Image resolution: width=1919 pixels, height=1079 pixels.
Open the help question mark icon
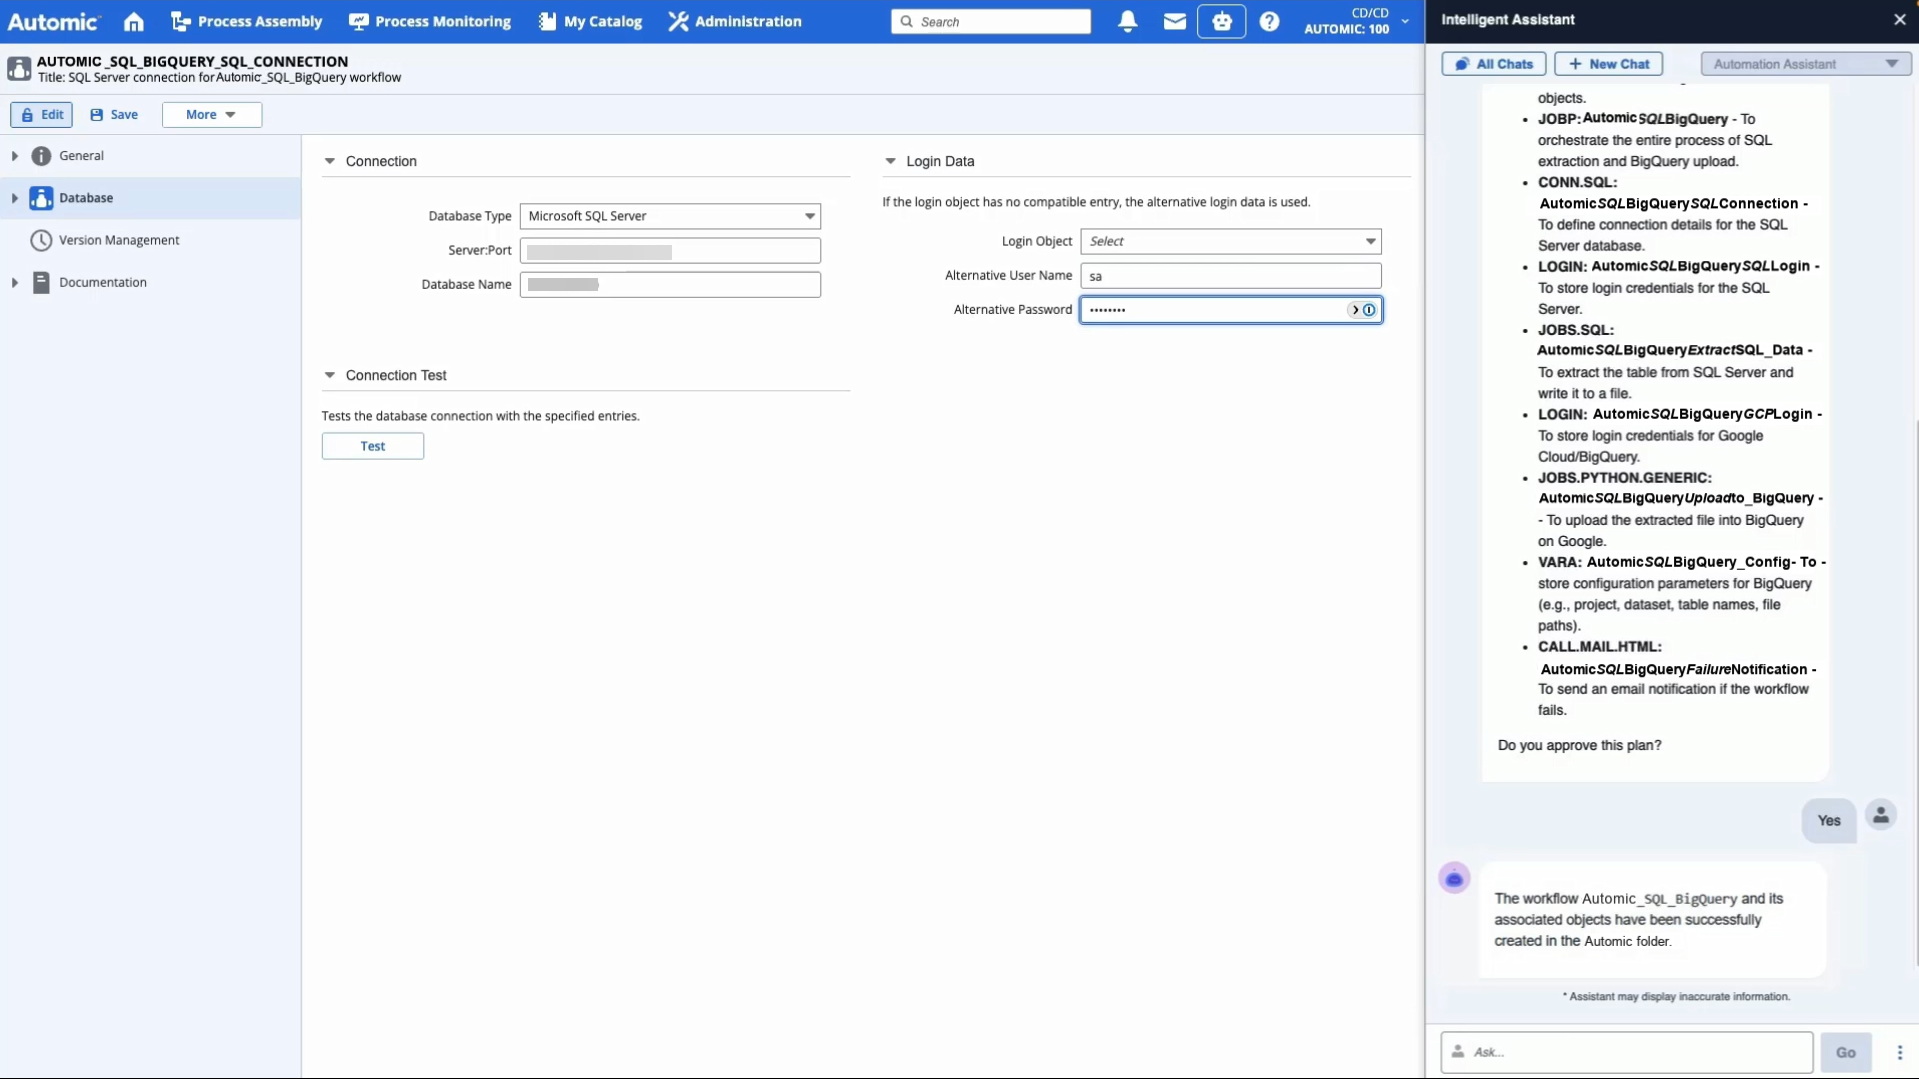1269,21
